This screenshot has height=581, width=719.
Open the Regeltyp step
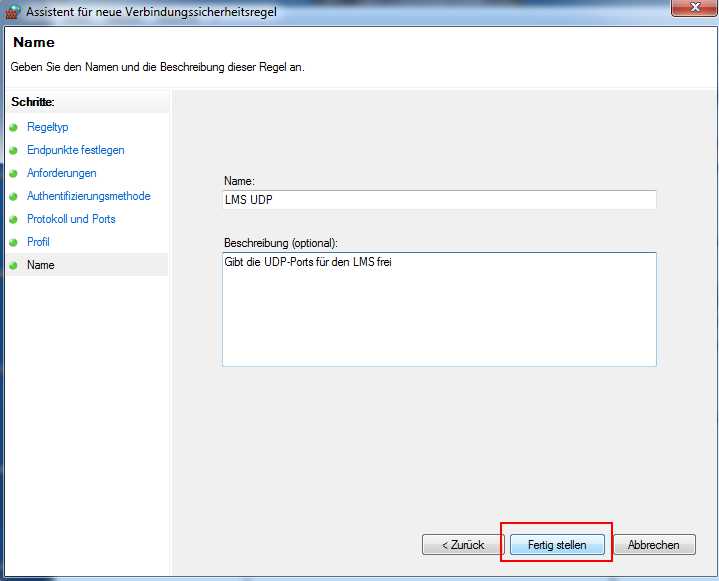click(x=48, y=127)
